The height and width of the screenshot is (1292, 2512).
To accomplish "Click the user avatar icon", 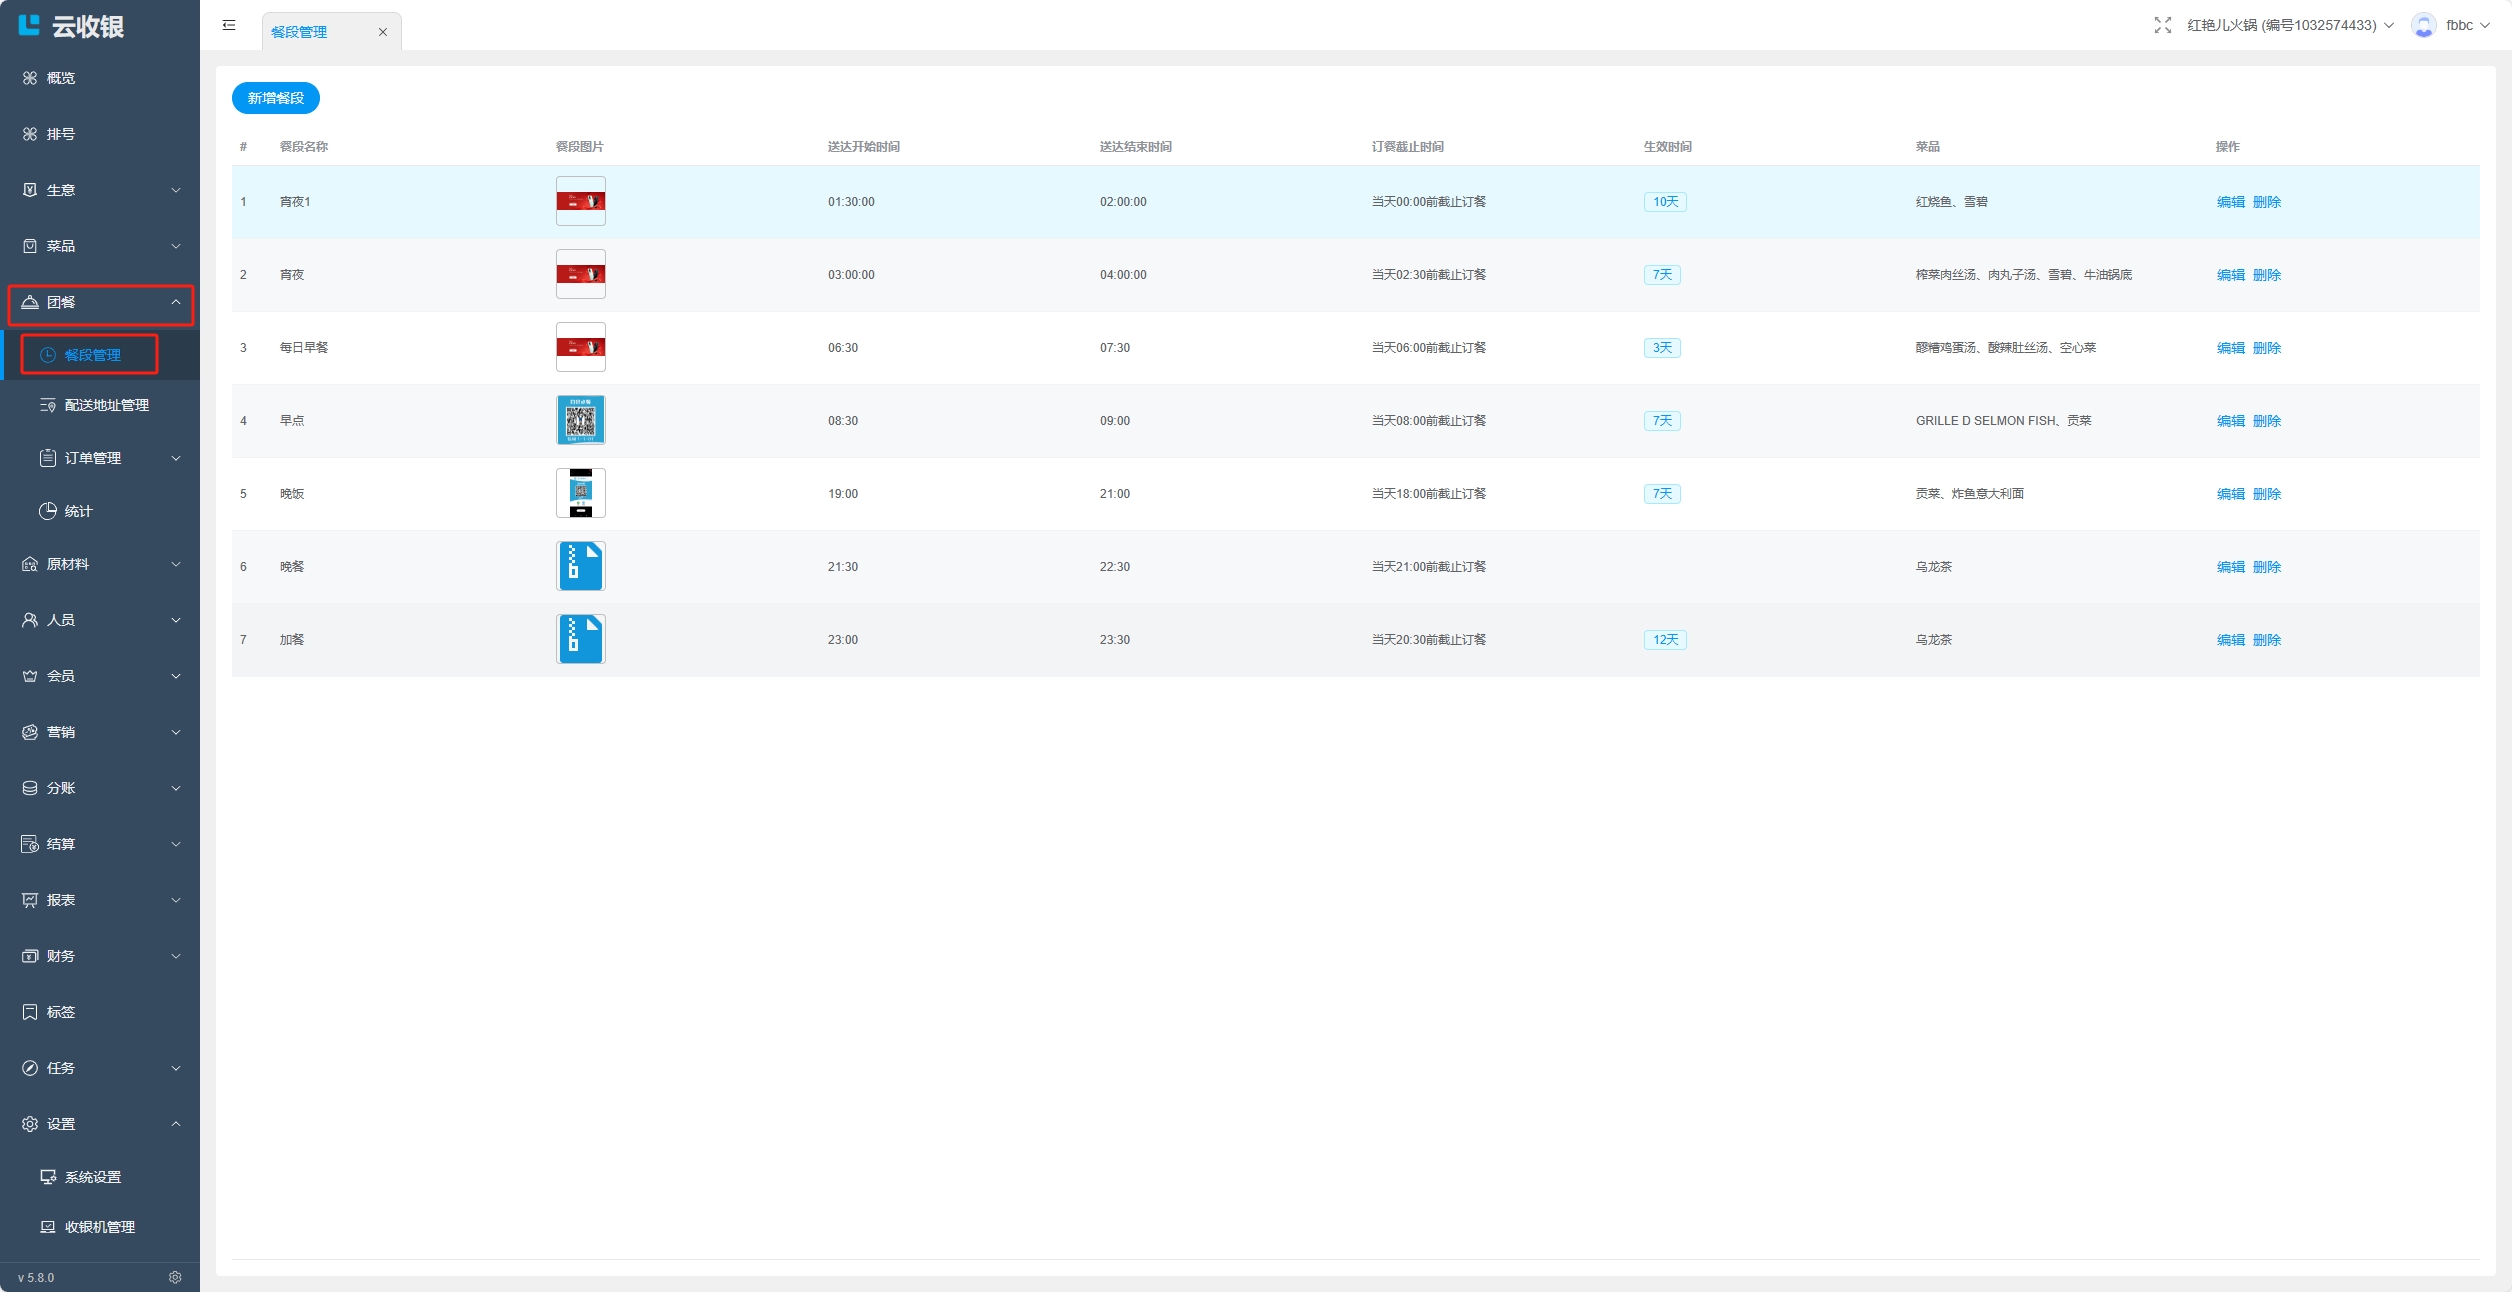I will coord(2423,25).
